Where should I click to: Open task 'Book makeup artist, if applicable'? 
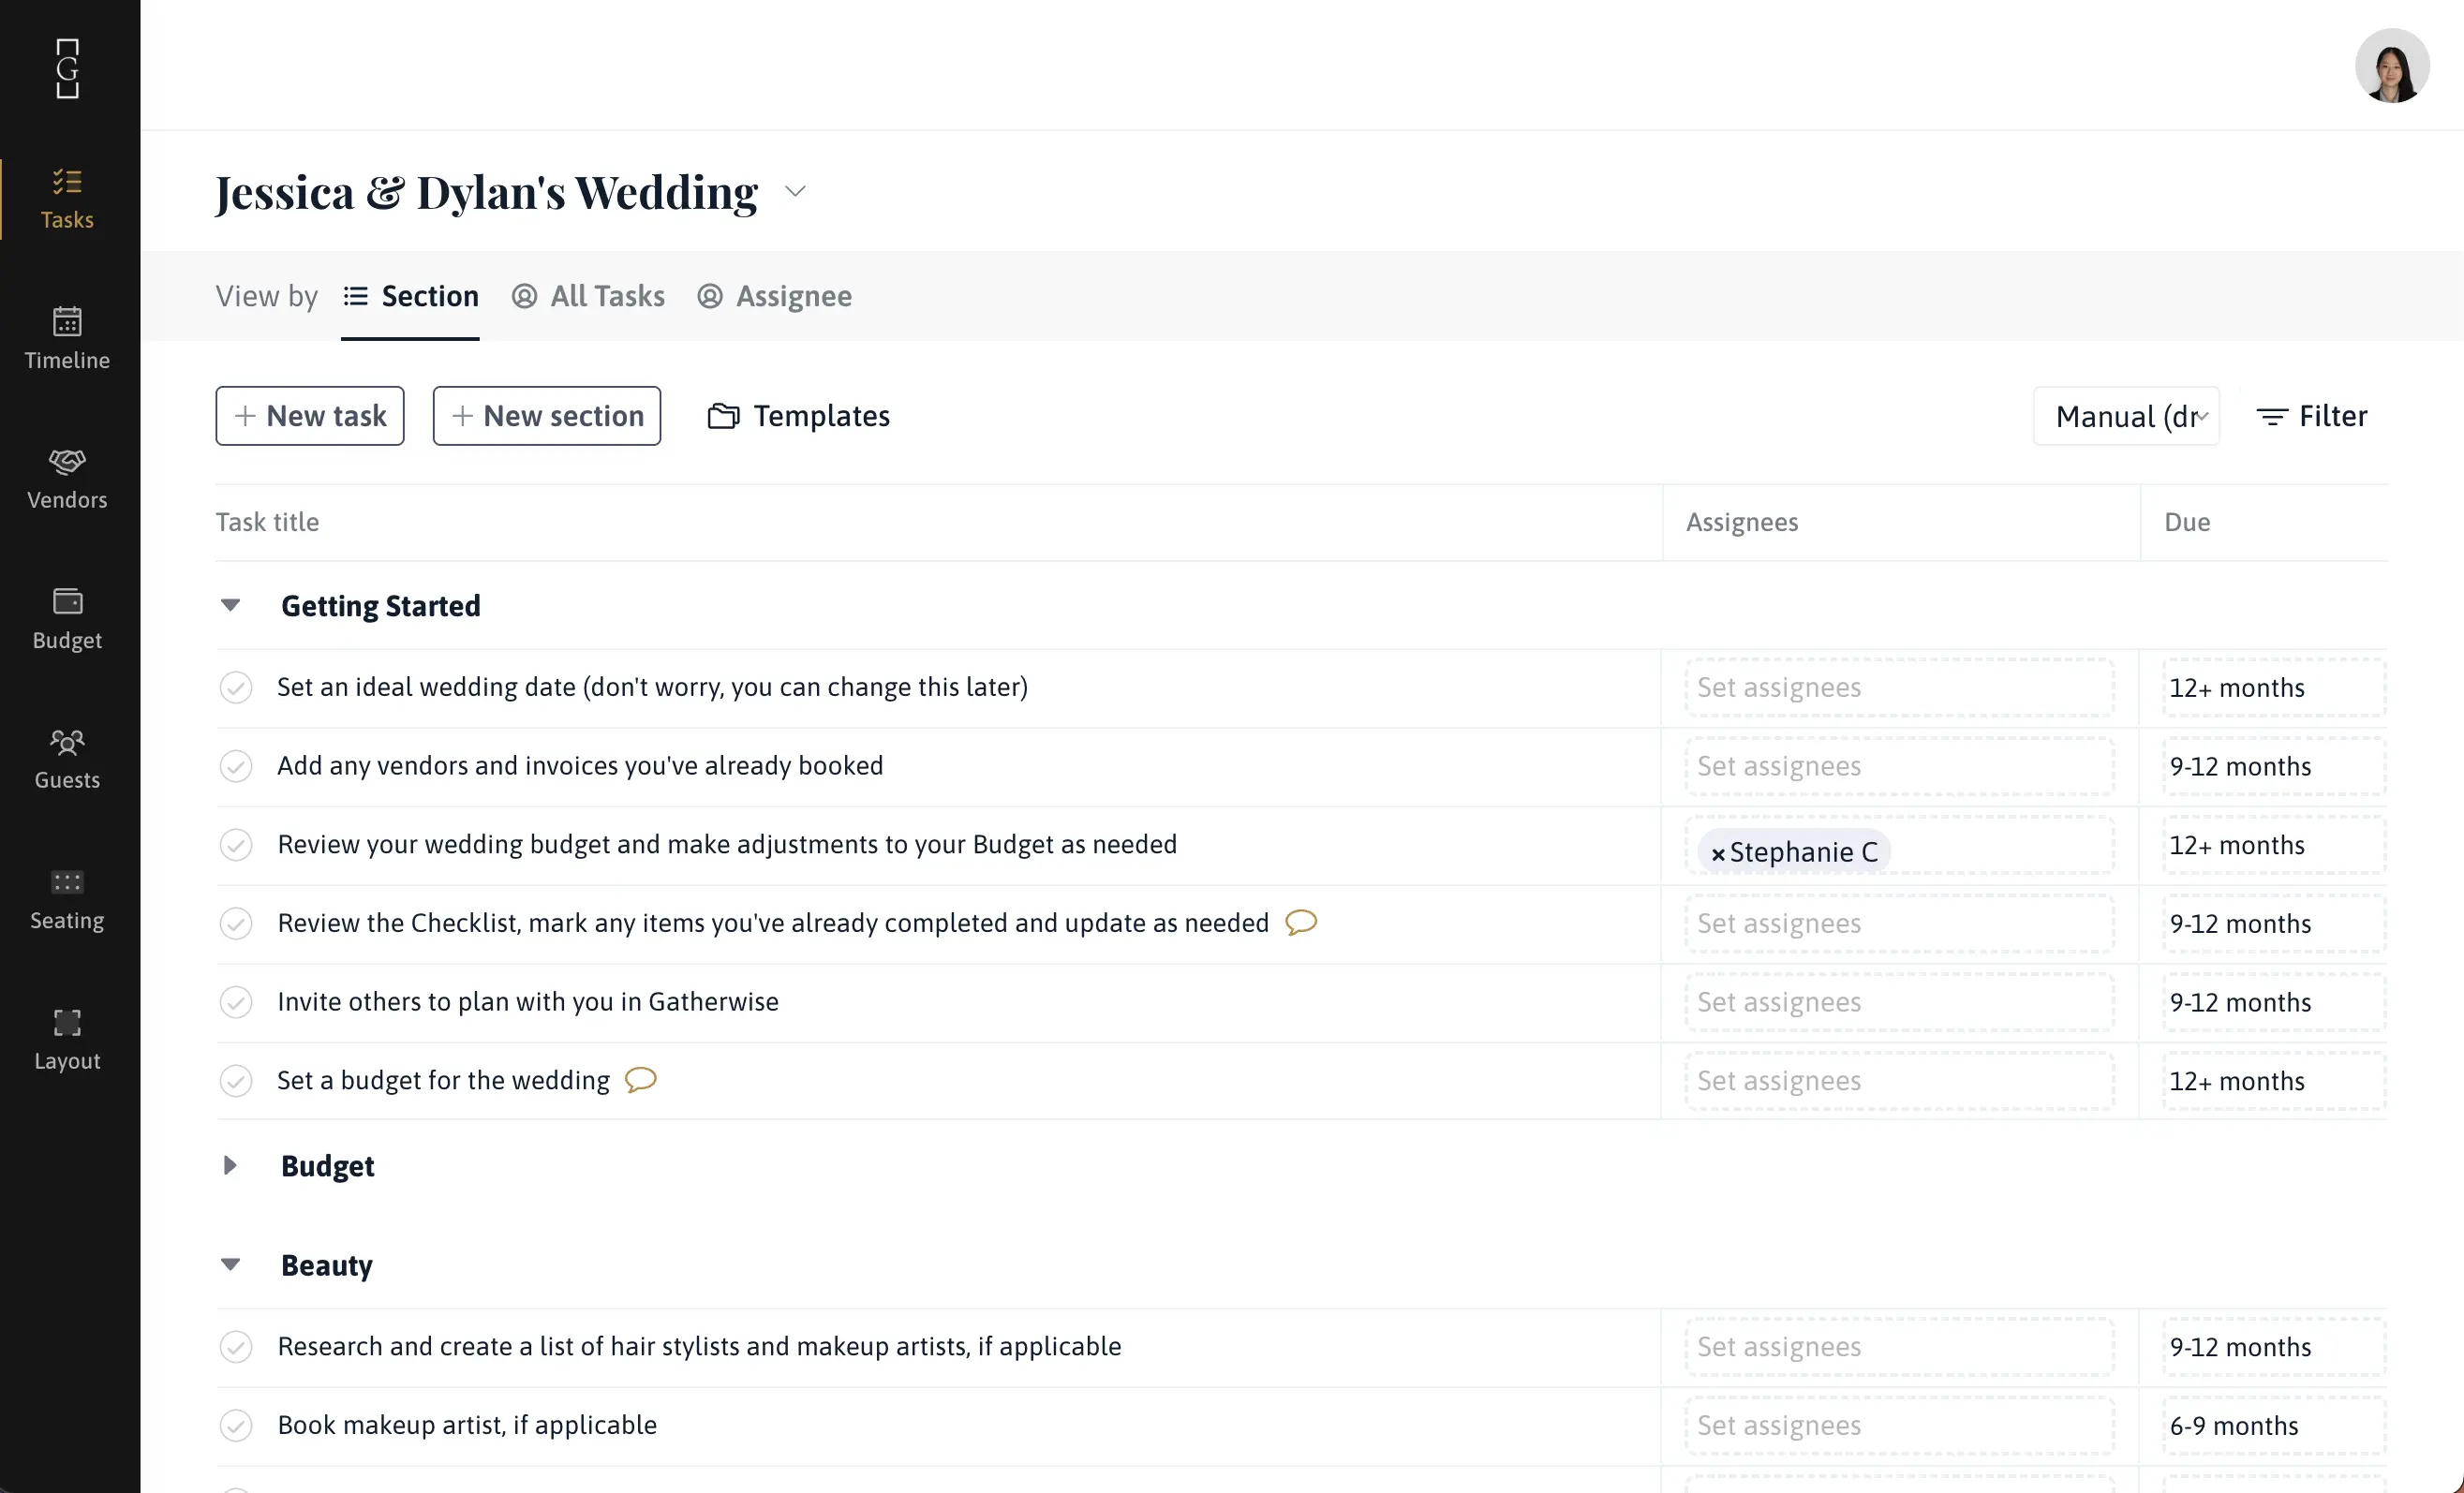coord(467,1425)
